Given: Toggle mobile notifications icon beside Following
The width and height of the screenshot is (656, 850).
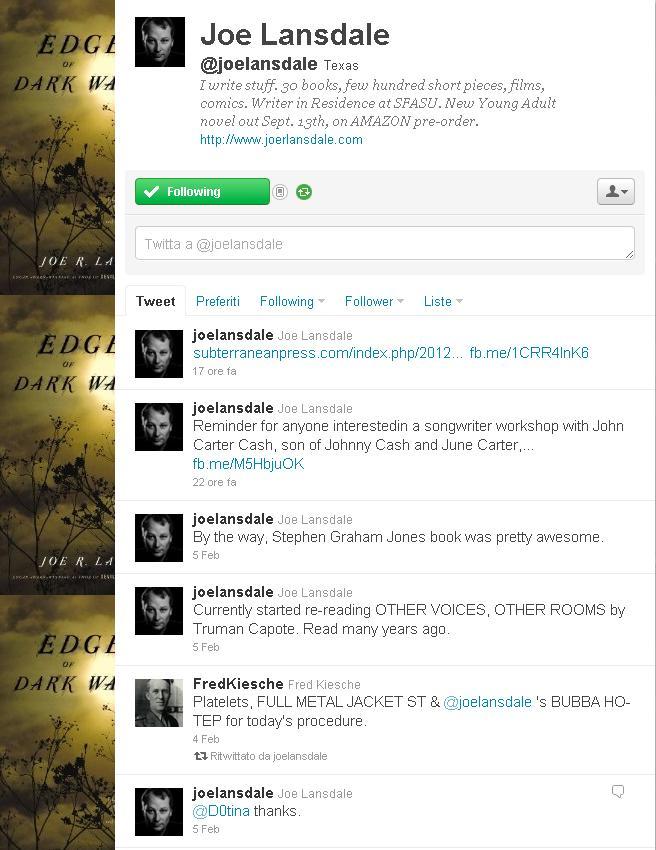Looking at the screenshot, I should pyautogui.click(x=280, y=192).
